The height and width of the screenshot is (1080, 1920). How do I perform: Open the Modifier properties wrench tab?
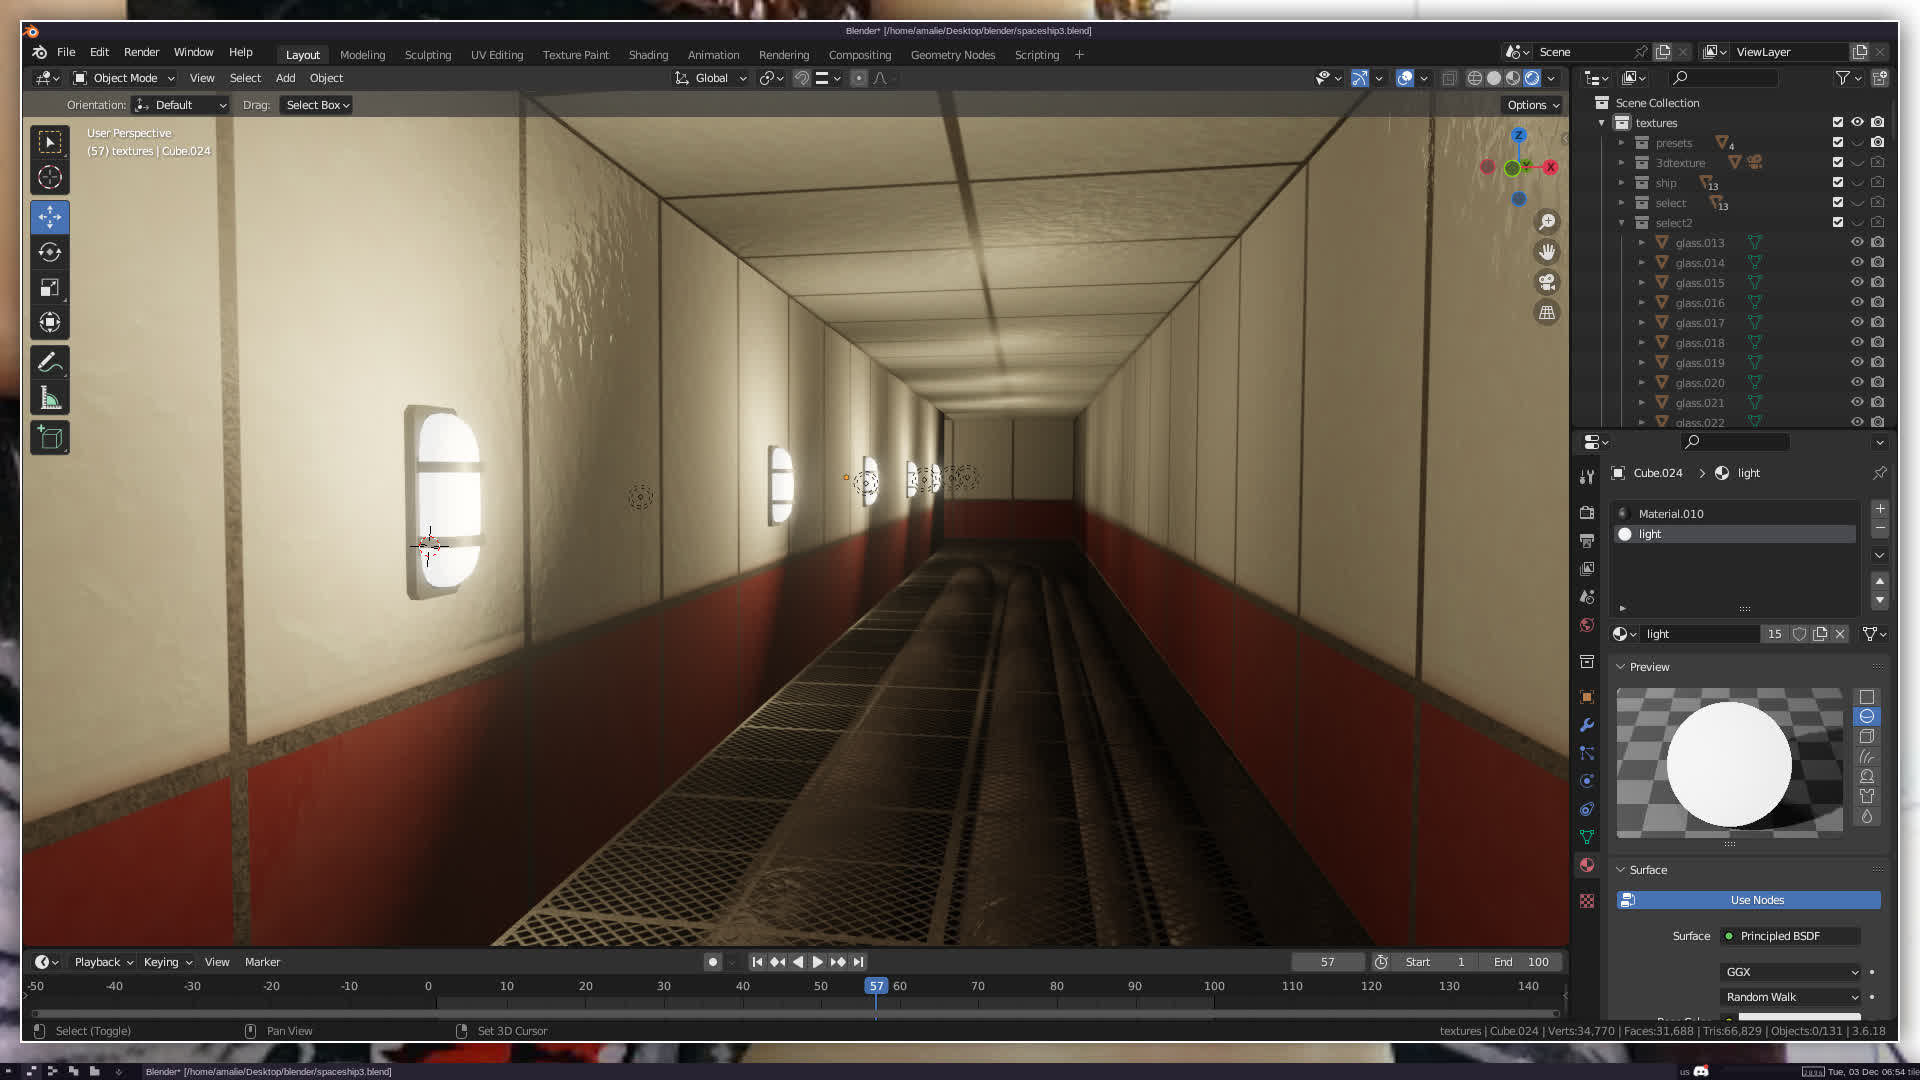pyautogui.click(x=1587, y=725)
